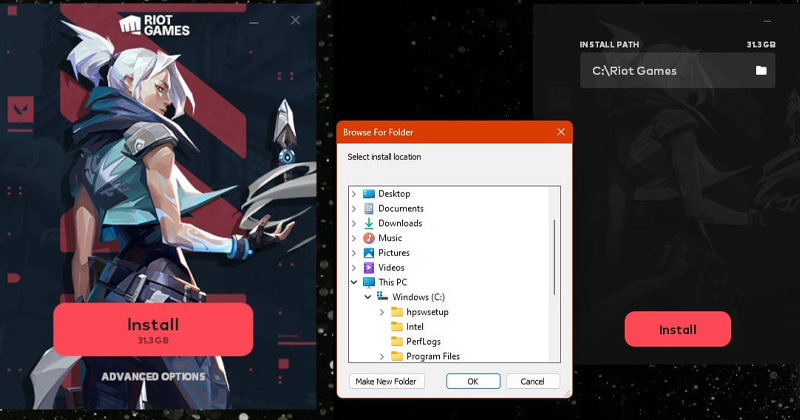Click the Pictures folder icon
Viewport: 800px width, 420px height.
click(x=369, y=253)
